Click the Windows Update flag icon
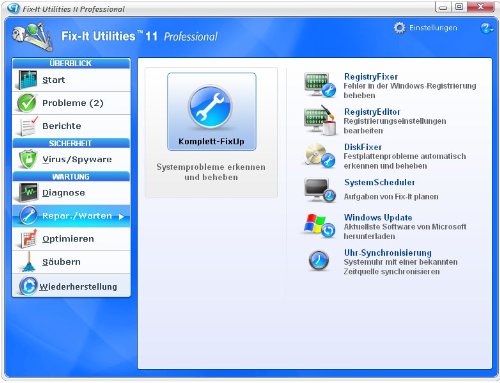Image resolution: width=500 pixels, height=383 pixels. (319, 226)
